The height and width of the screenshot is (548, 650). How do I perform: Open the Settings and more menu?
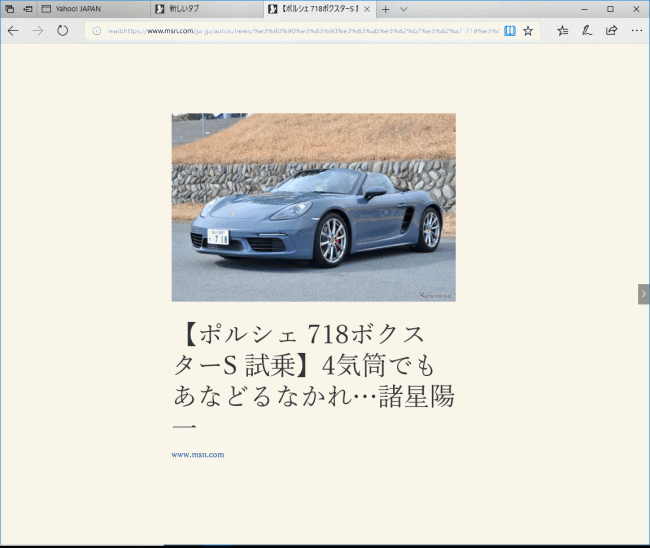[x=637, y=31]
